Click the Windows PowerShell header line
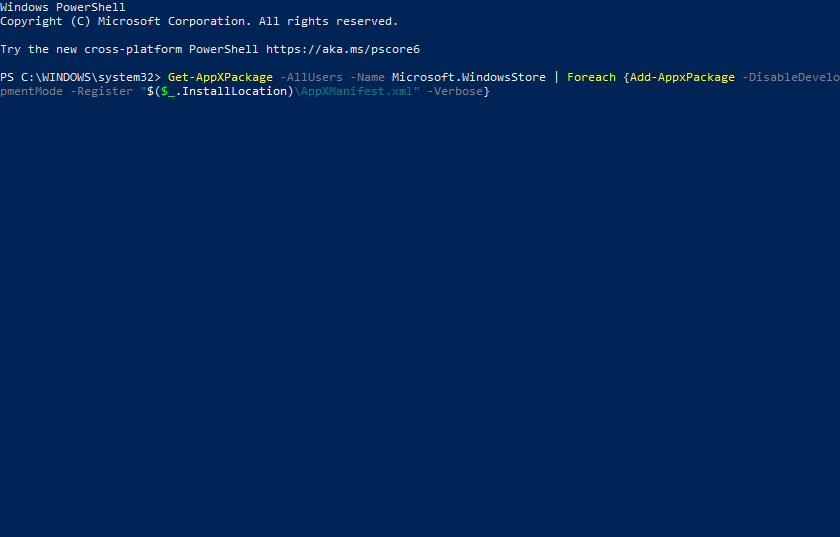 coord(62,7)
